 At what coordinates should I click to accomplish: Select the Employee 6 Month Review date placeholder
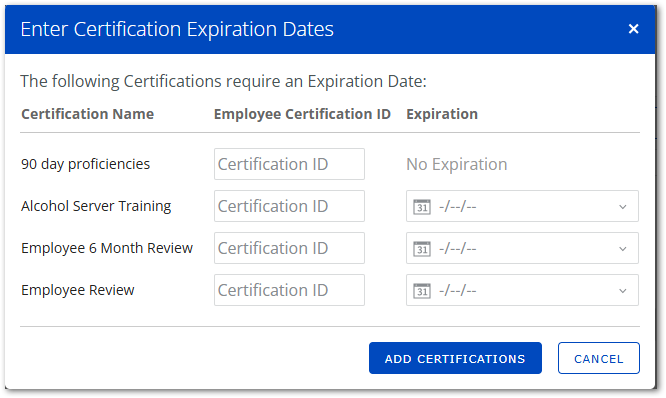tap(457, 248)
